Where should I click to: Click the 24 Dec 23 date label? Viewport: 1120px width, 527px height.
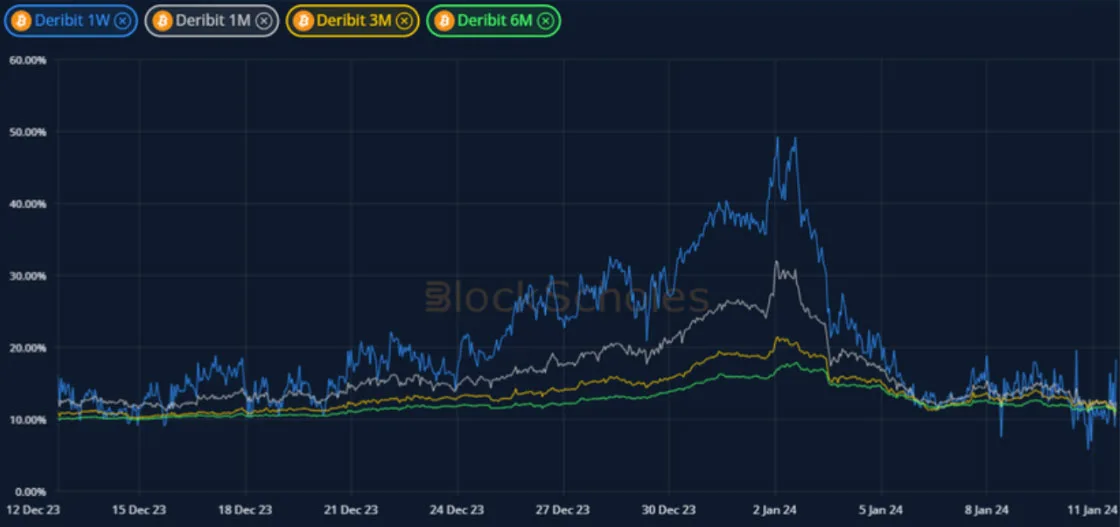(457, 510)
